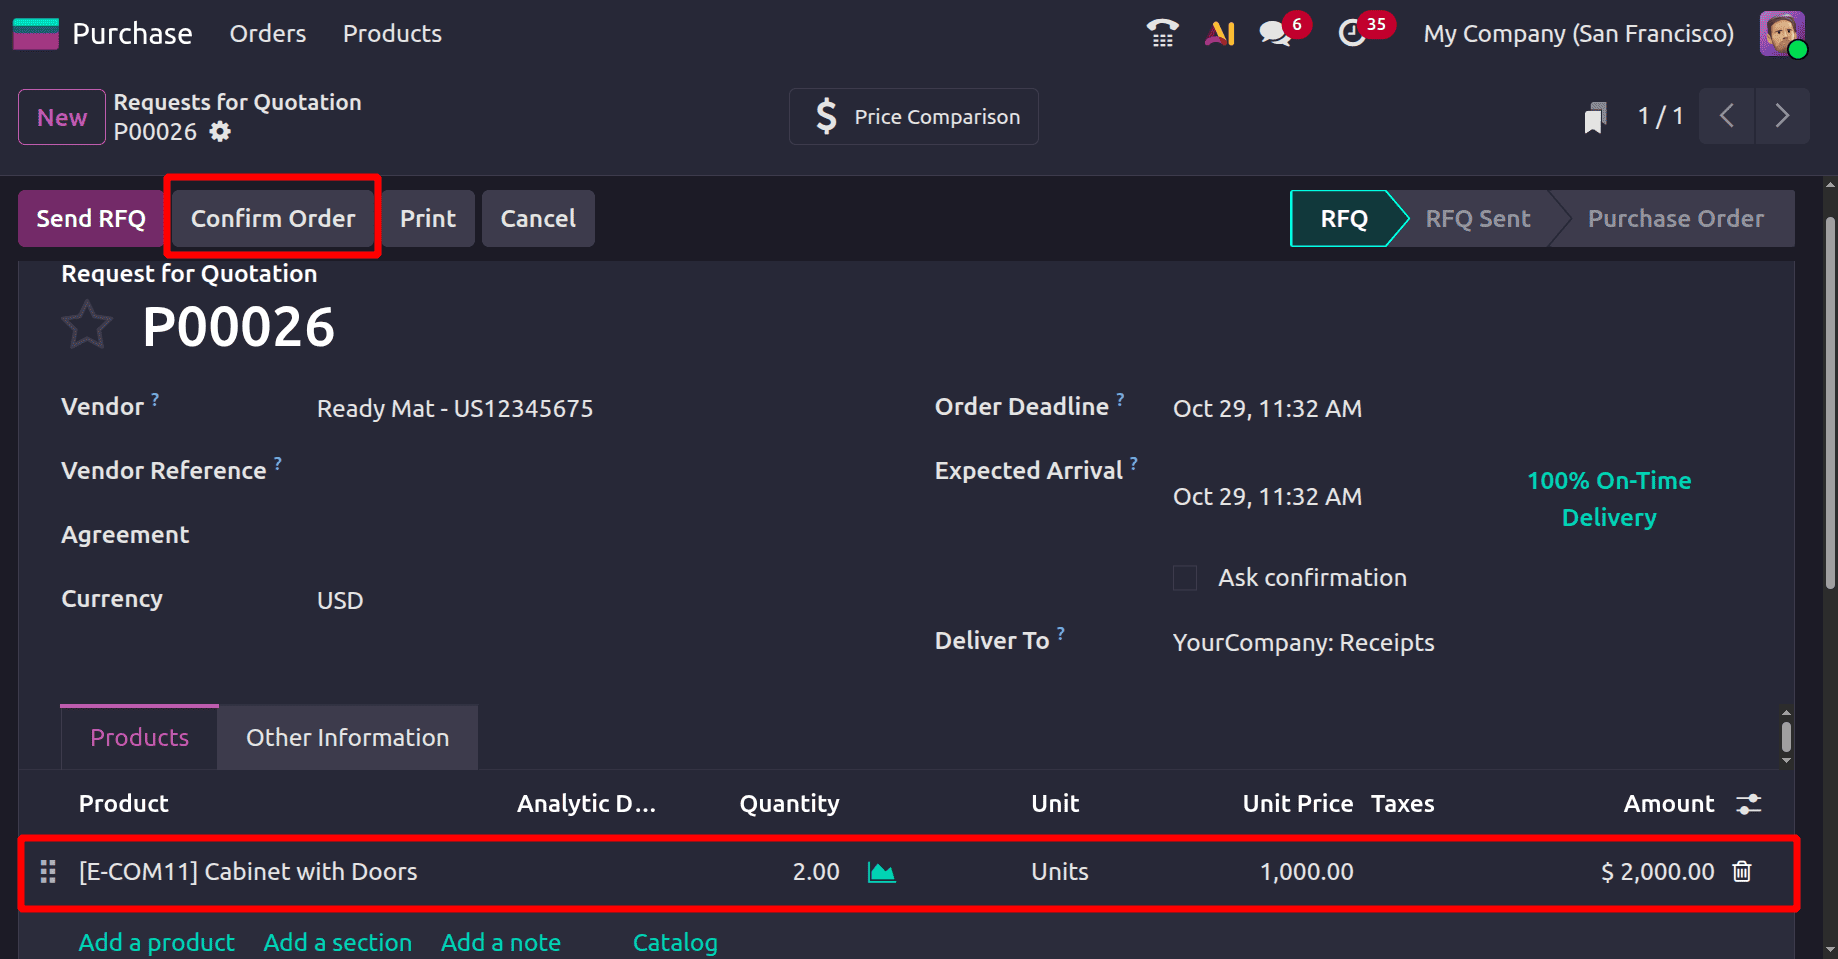The image size is (1838, 959).
Task: Switch to the Other Information tab
Action: pyautogui.click(x=347, y=737)
